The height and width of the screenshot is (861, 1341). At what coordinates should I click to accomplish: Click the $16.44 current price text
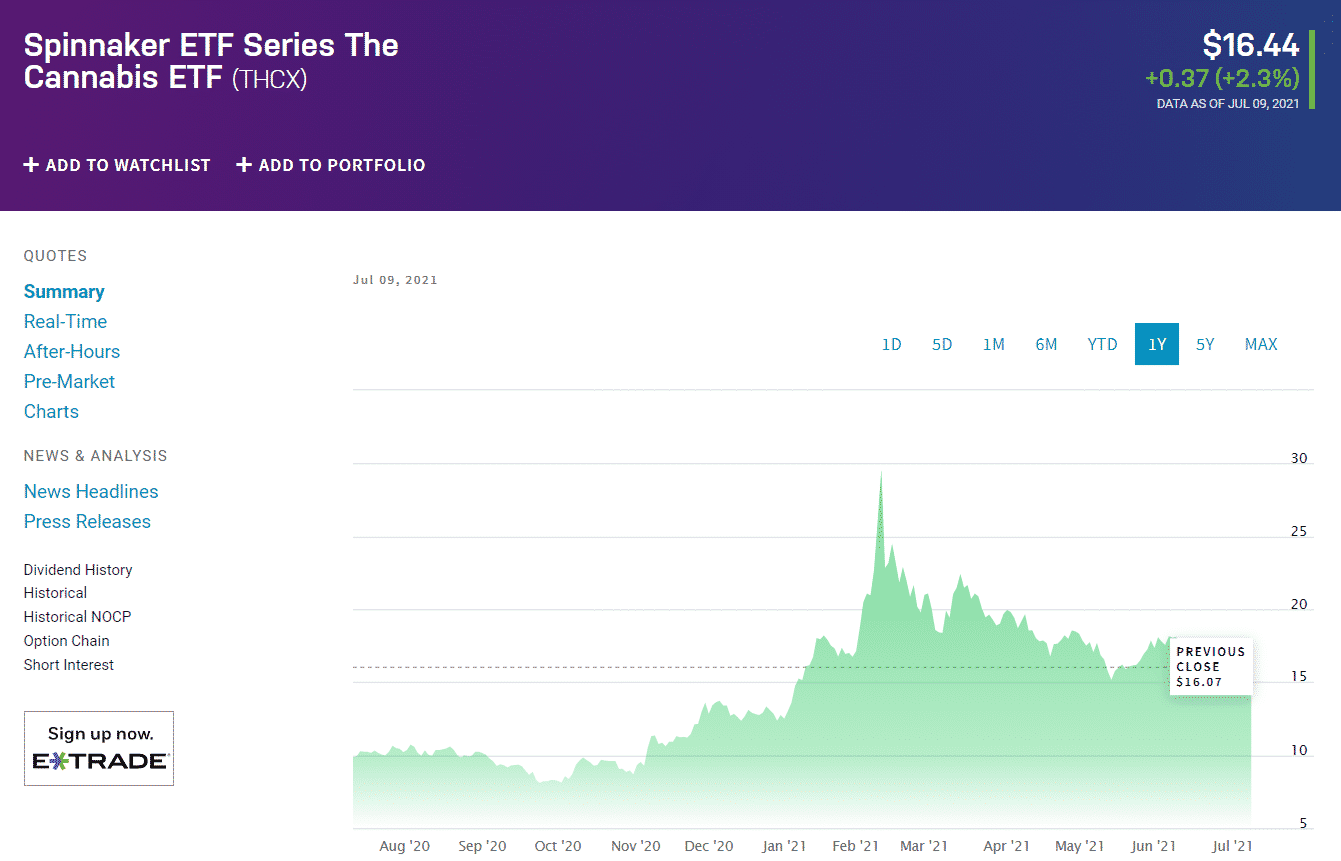(1251, 45)
